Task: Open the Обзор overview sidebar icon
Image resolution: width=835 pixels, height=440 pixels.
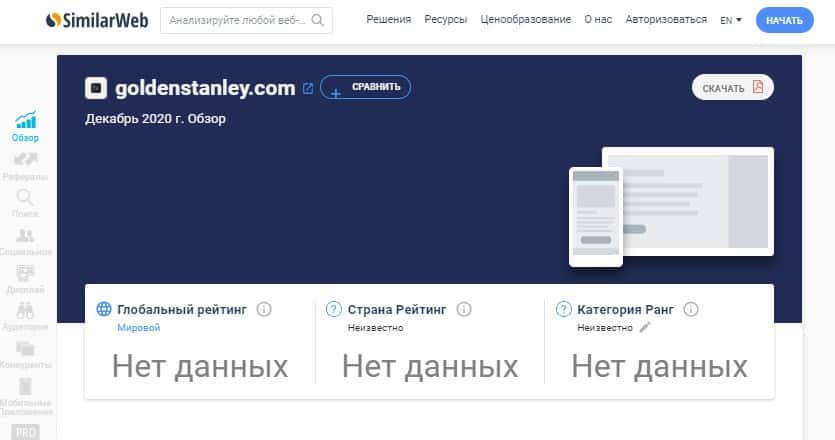Action: pos(26,126)
